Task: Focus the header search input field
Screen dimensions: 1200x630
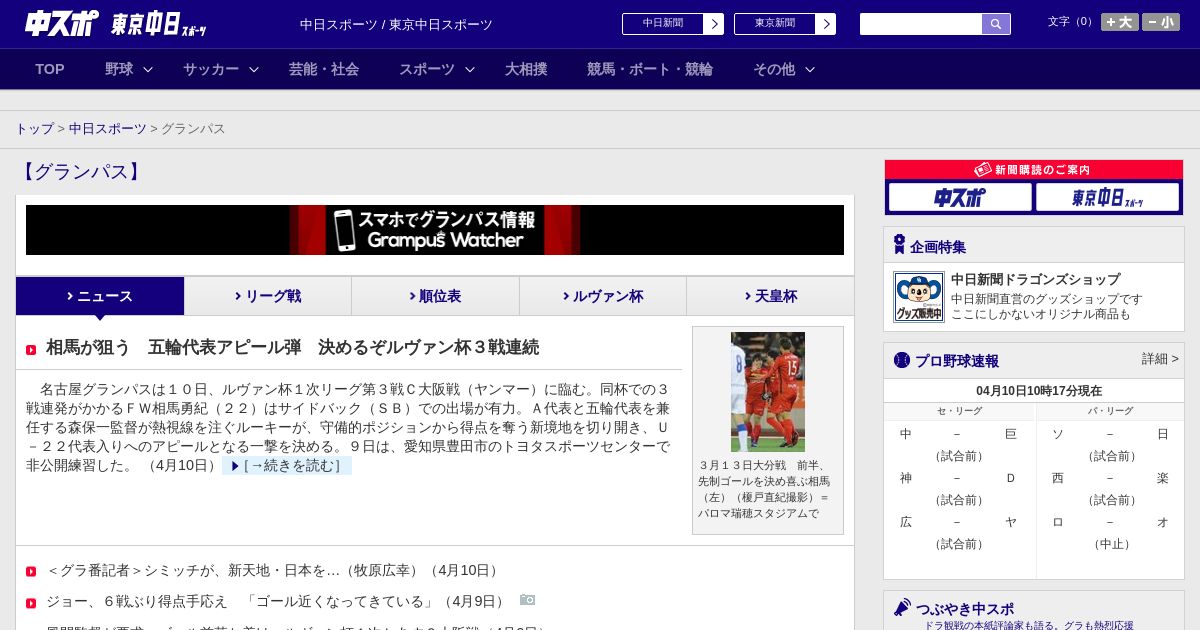Action: coord(921,24)
